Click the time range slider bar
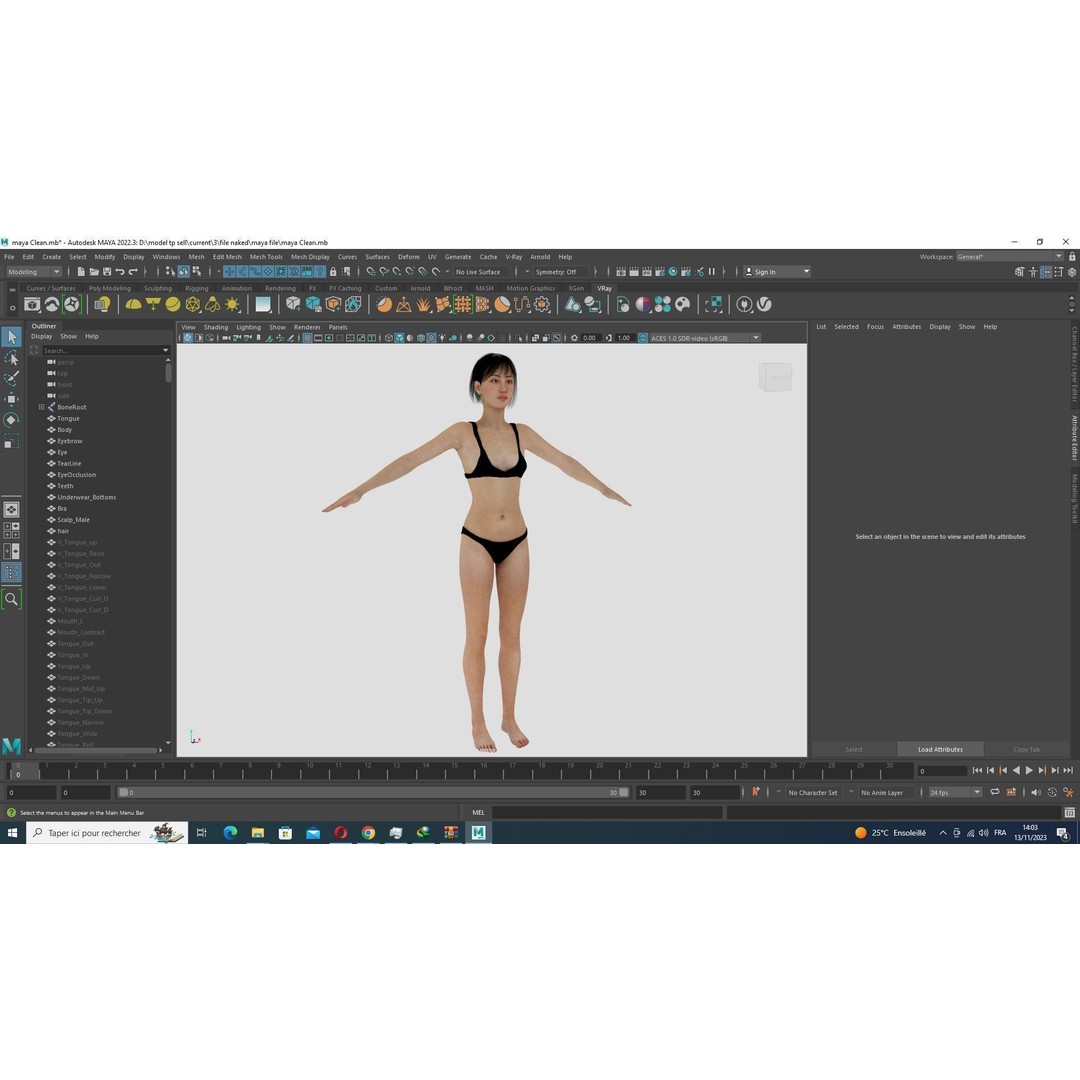Image resolution: width=1080 pixels, height=1080 pixels. (373, 793)
